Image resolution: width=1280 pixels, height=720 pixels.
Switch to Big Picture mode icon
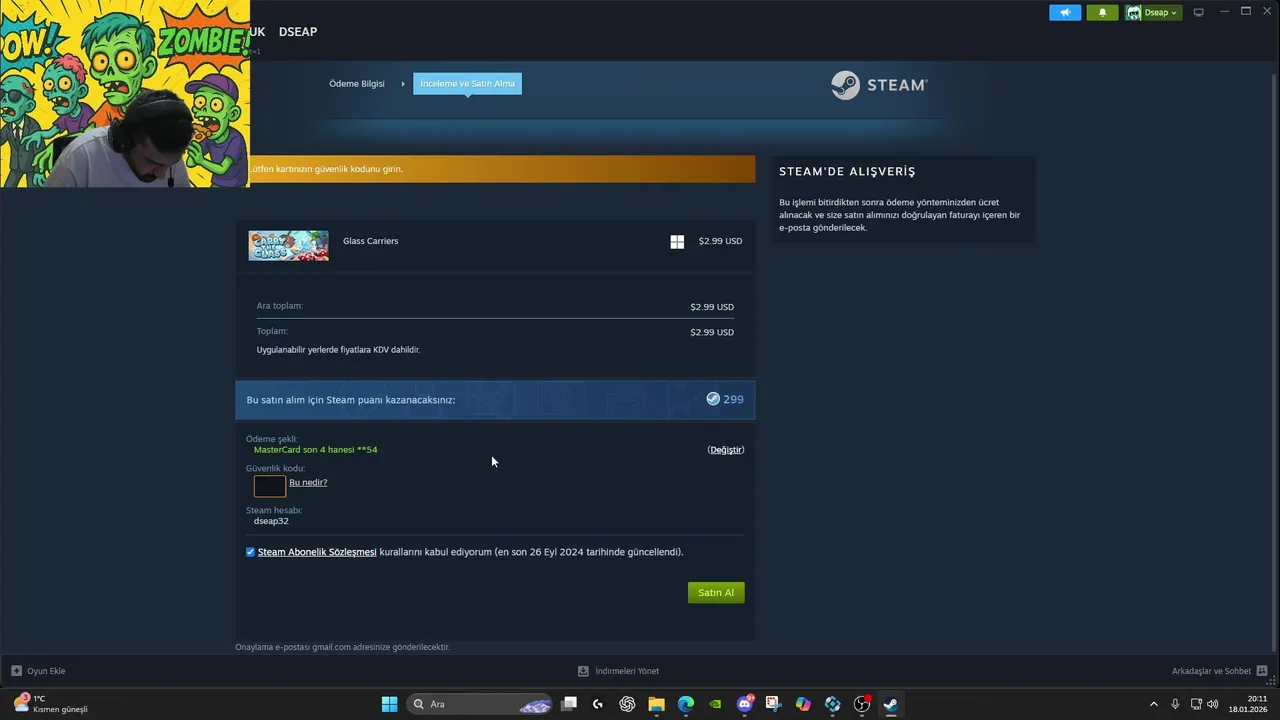point(1198,12)
